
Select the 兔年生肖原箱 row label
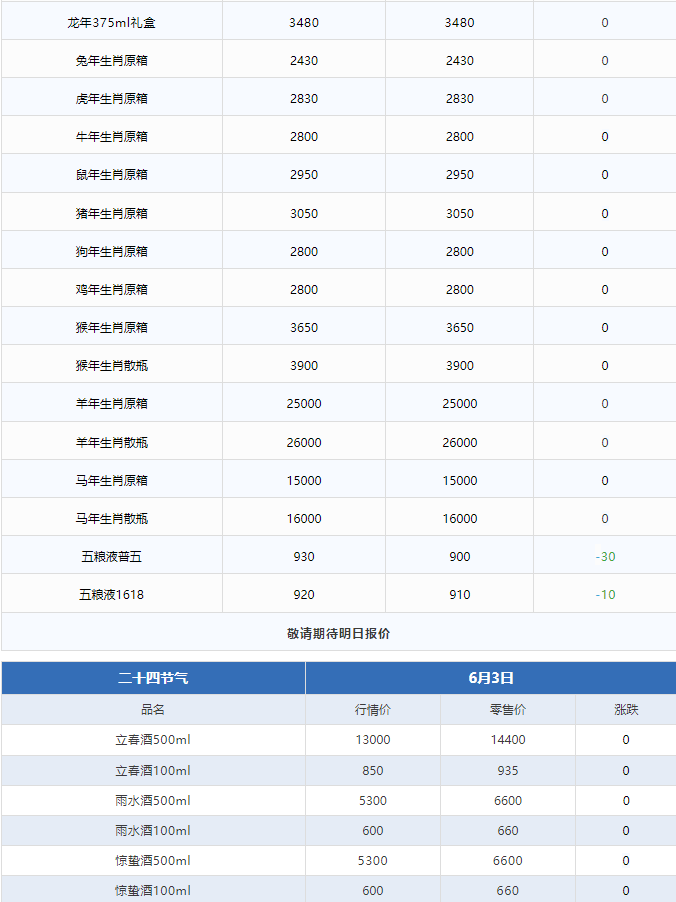(x=112, y=60)
